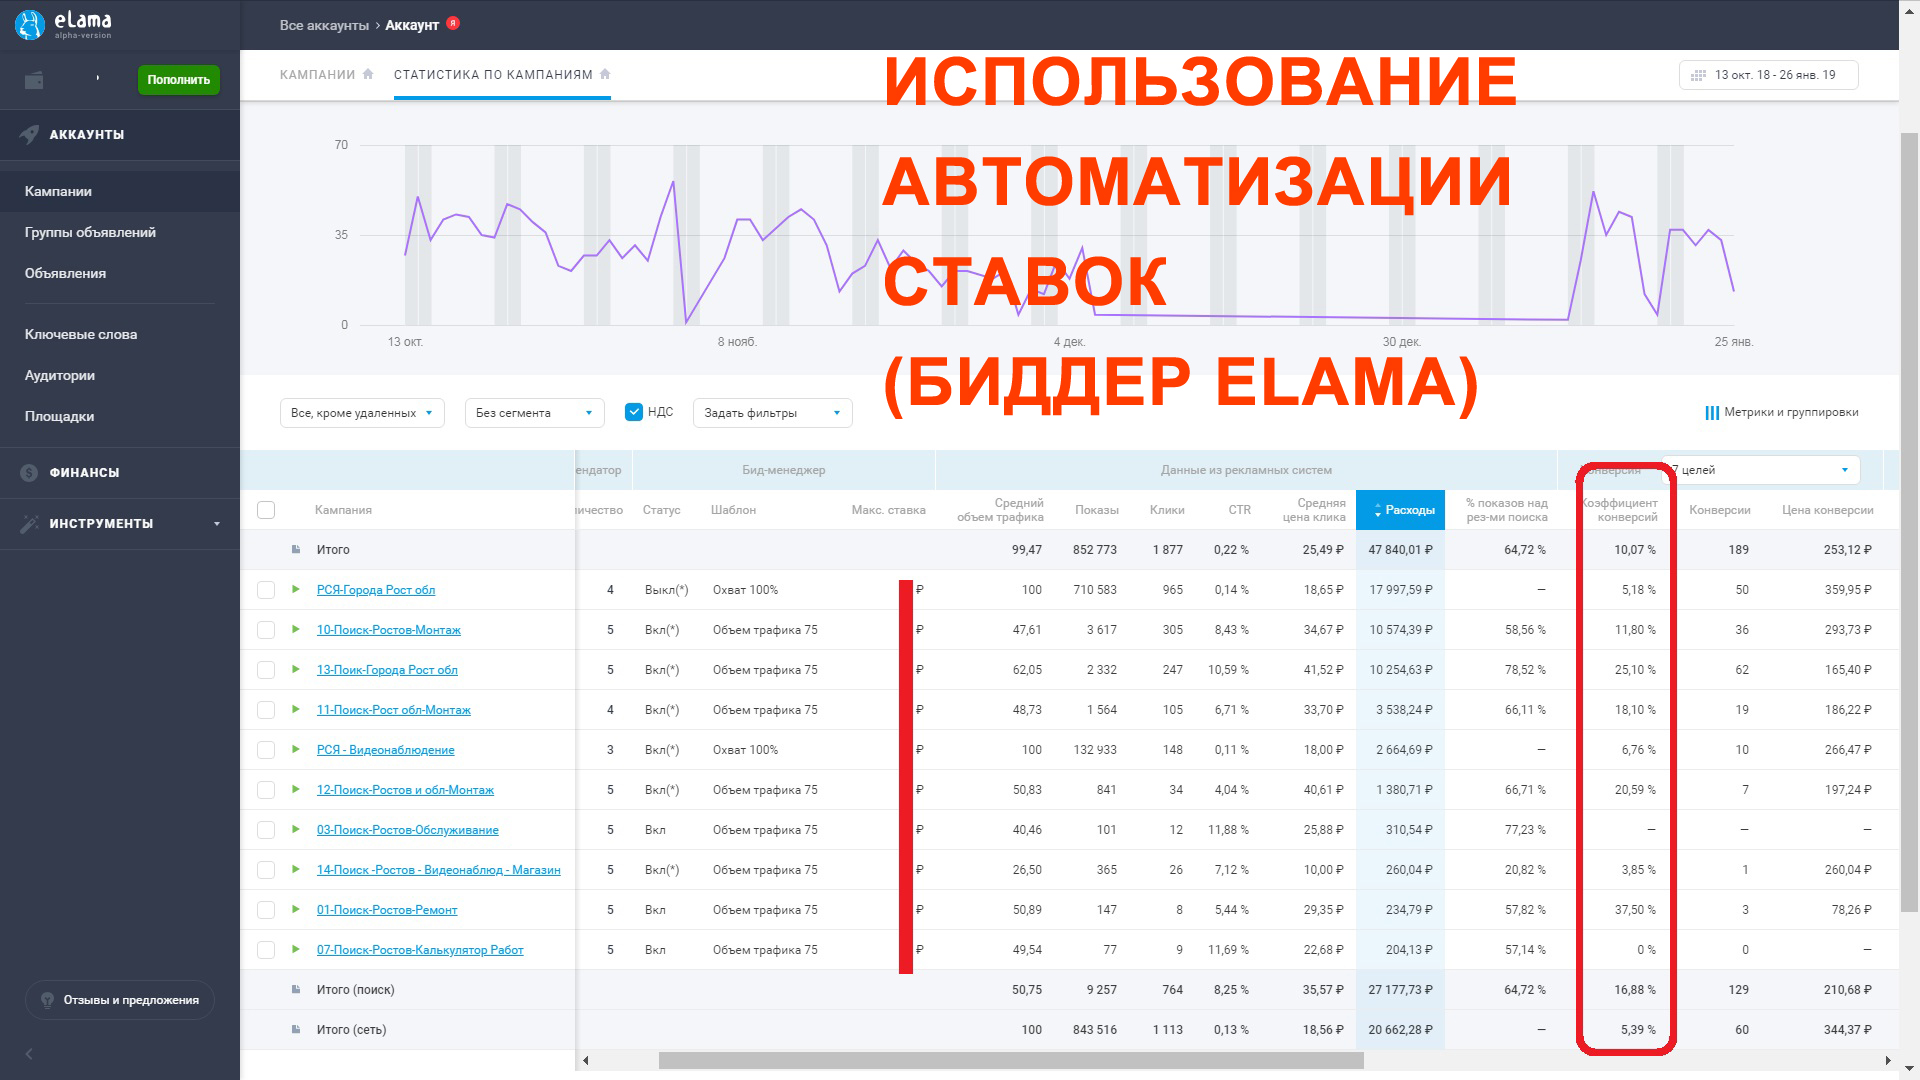
Task: Open the 7 целей goals dropdown
Action: (x=1761, y=470)
